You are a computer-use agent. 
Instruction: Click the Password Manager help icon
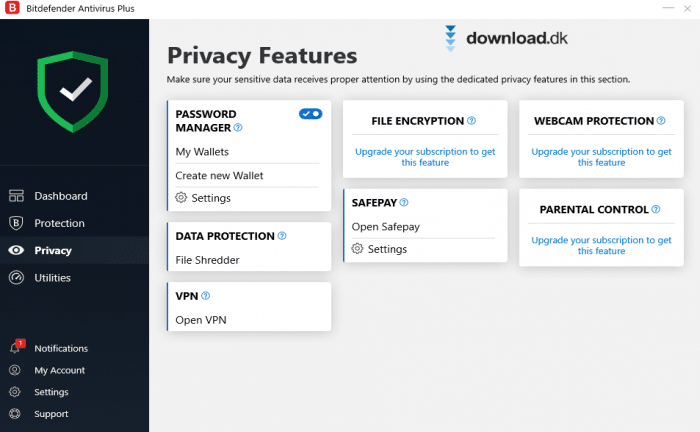pyautogui.click(x=238, y=128)
